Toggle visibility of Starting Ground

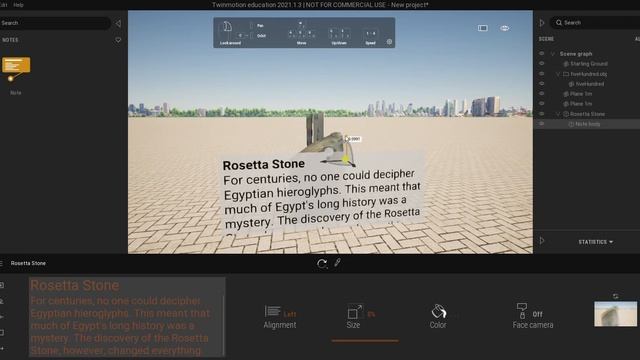pyautogui.click(x=542, y=64)
